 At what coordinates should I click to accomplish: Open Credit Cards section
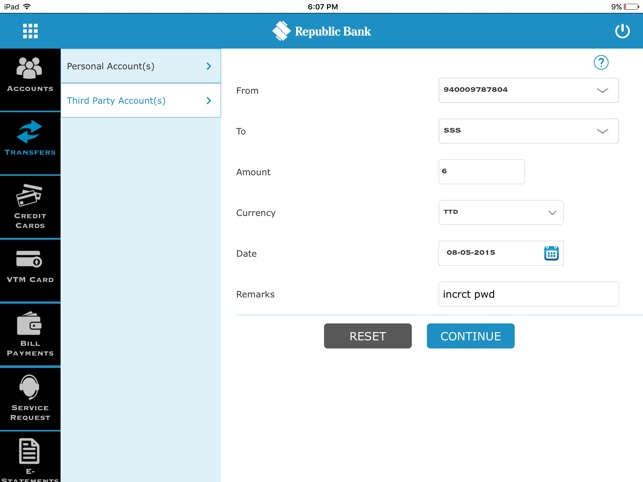tap(30, 207)
